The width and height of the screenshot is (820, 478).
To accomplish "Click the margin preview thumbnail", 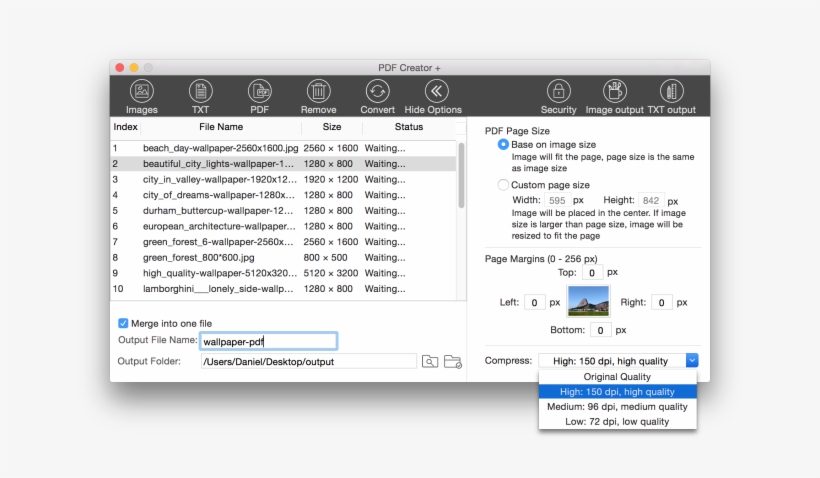I will [588, 301].
